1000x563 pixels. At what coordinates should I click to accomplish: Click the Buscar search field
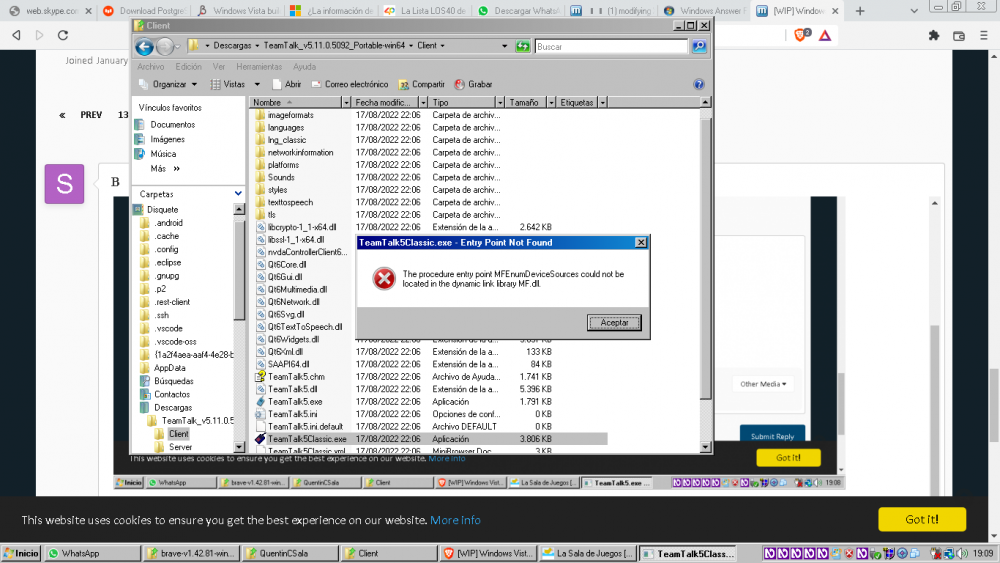tap(610, 46)
